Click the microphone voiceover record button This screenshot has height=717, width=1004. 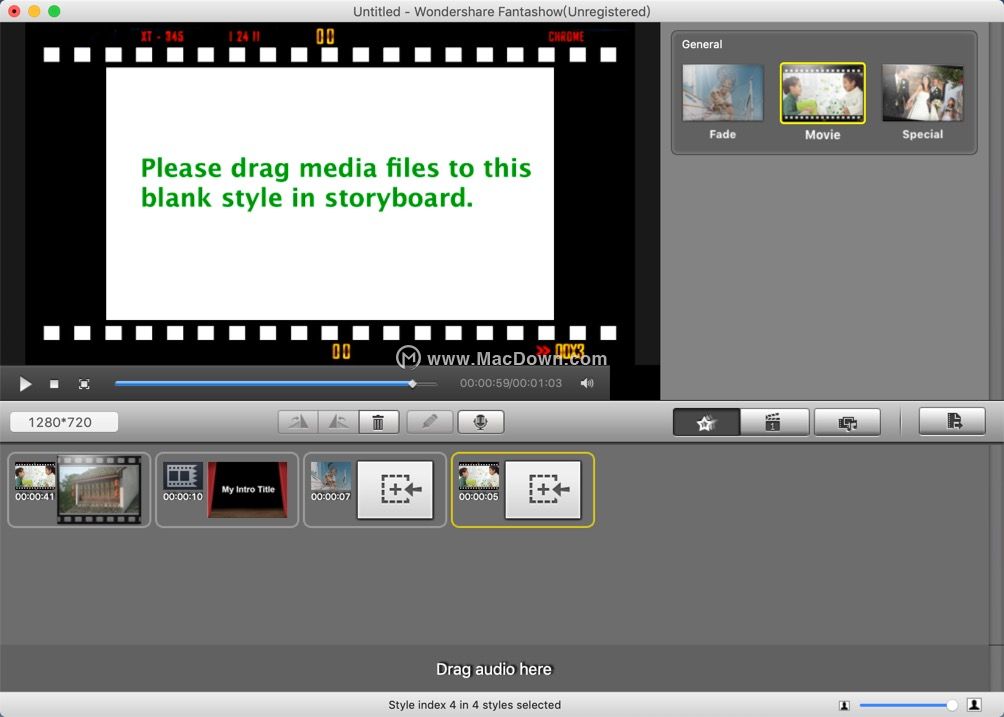tap(480, 422)
